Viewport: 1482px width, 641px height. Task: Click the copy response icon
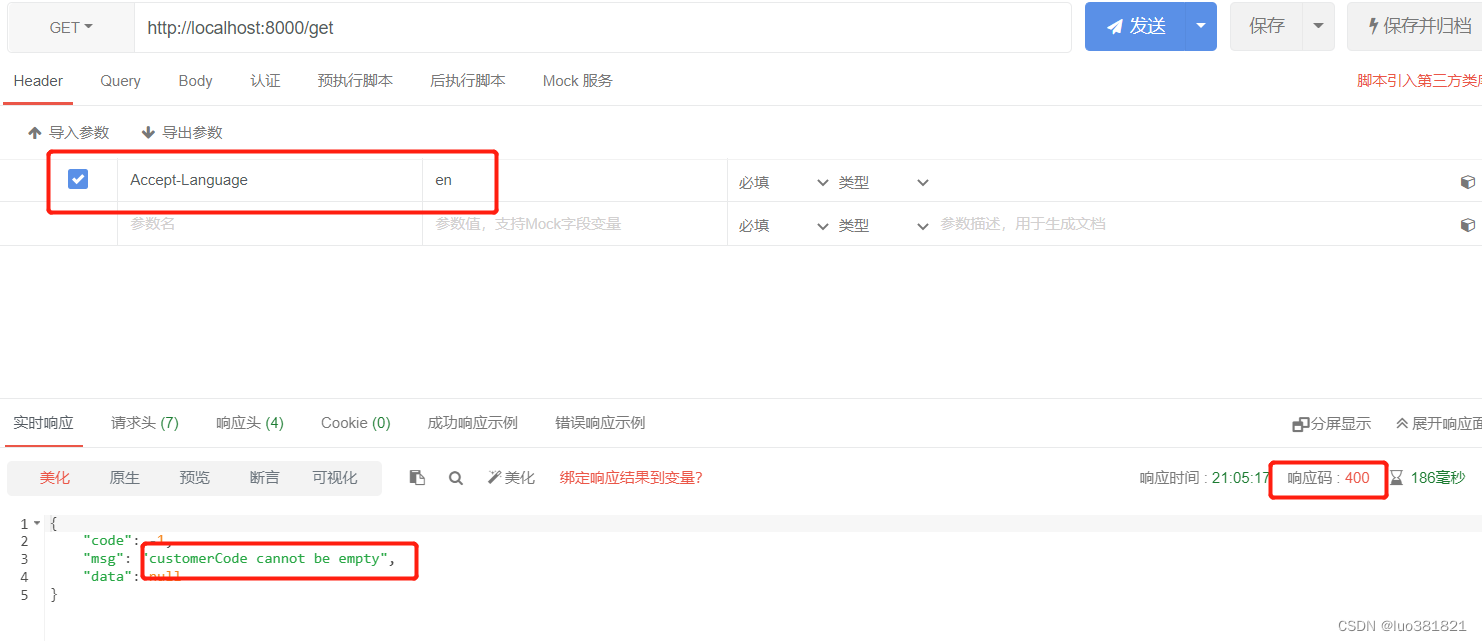(417, 478)
